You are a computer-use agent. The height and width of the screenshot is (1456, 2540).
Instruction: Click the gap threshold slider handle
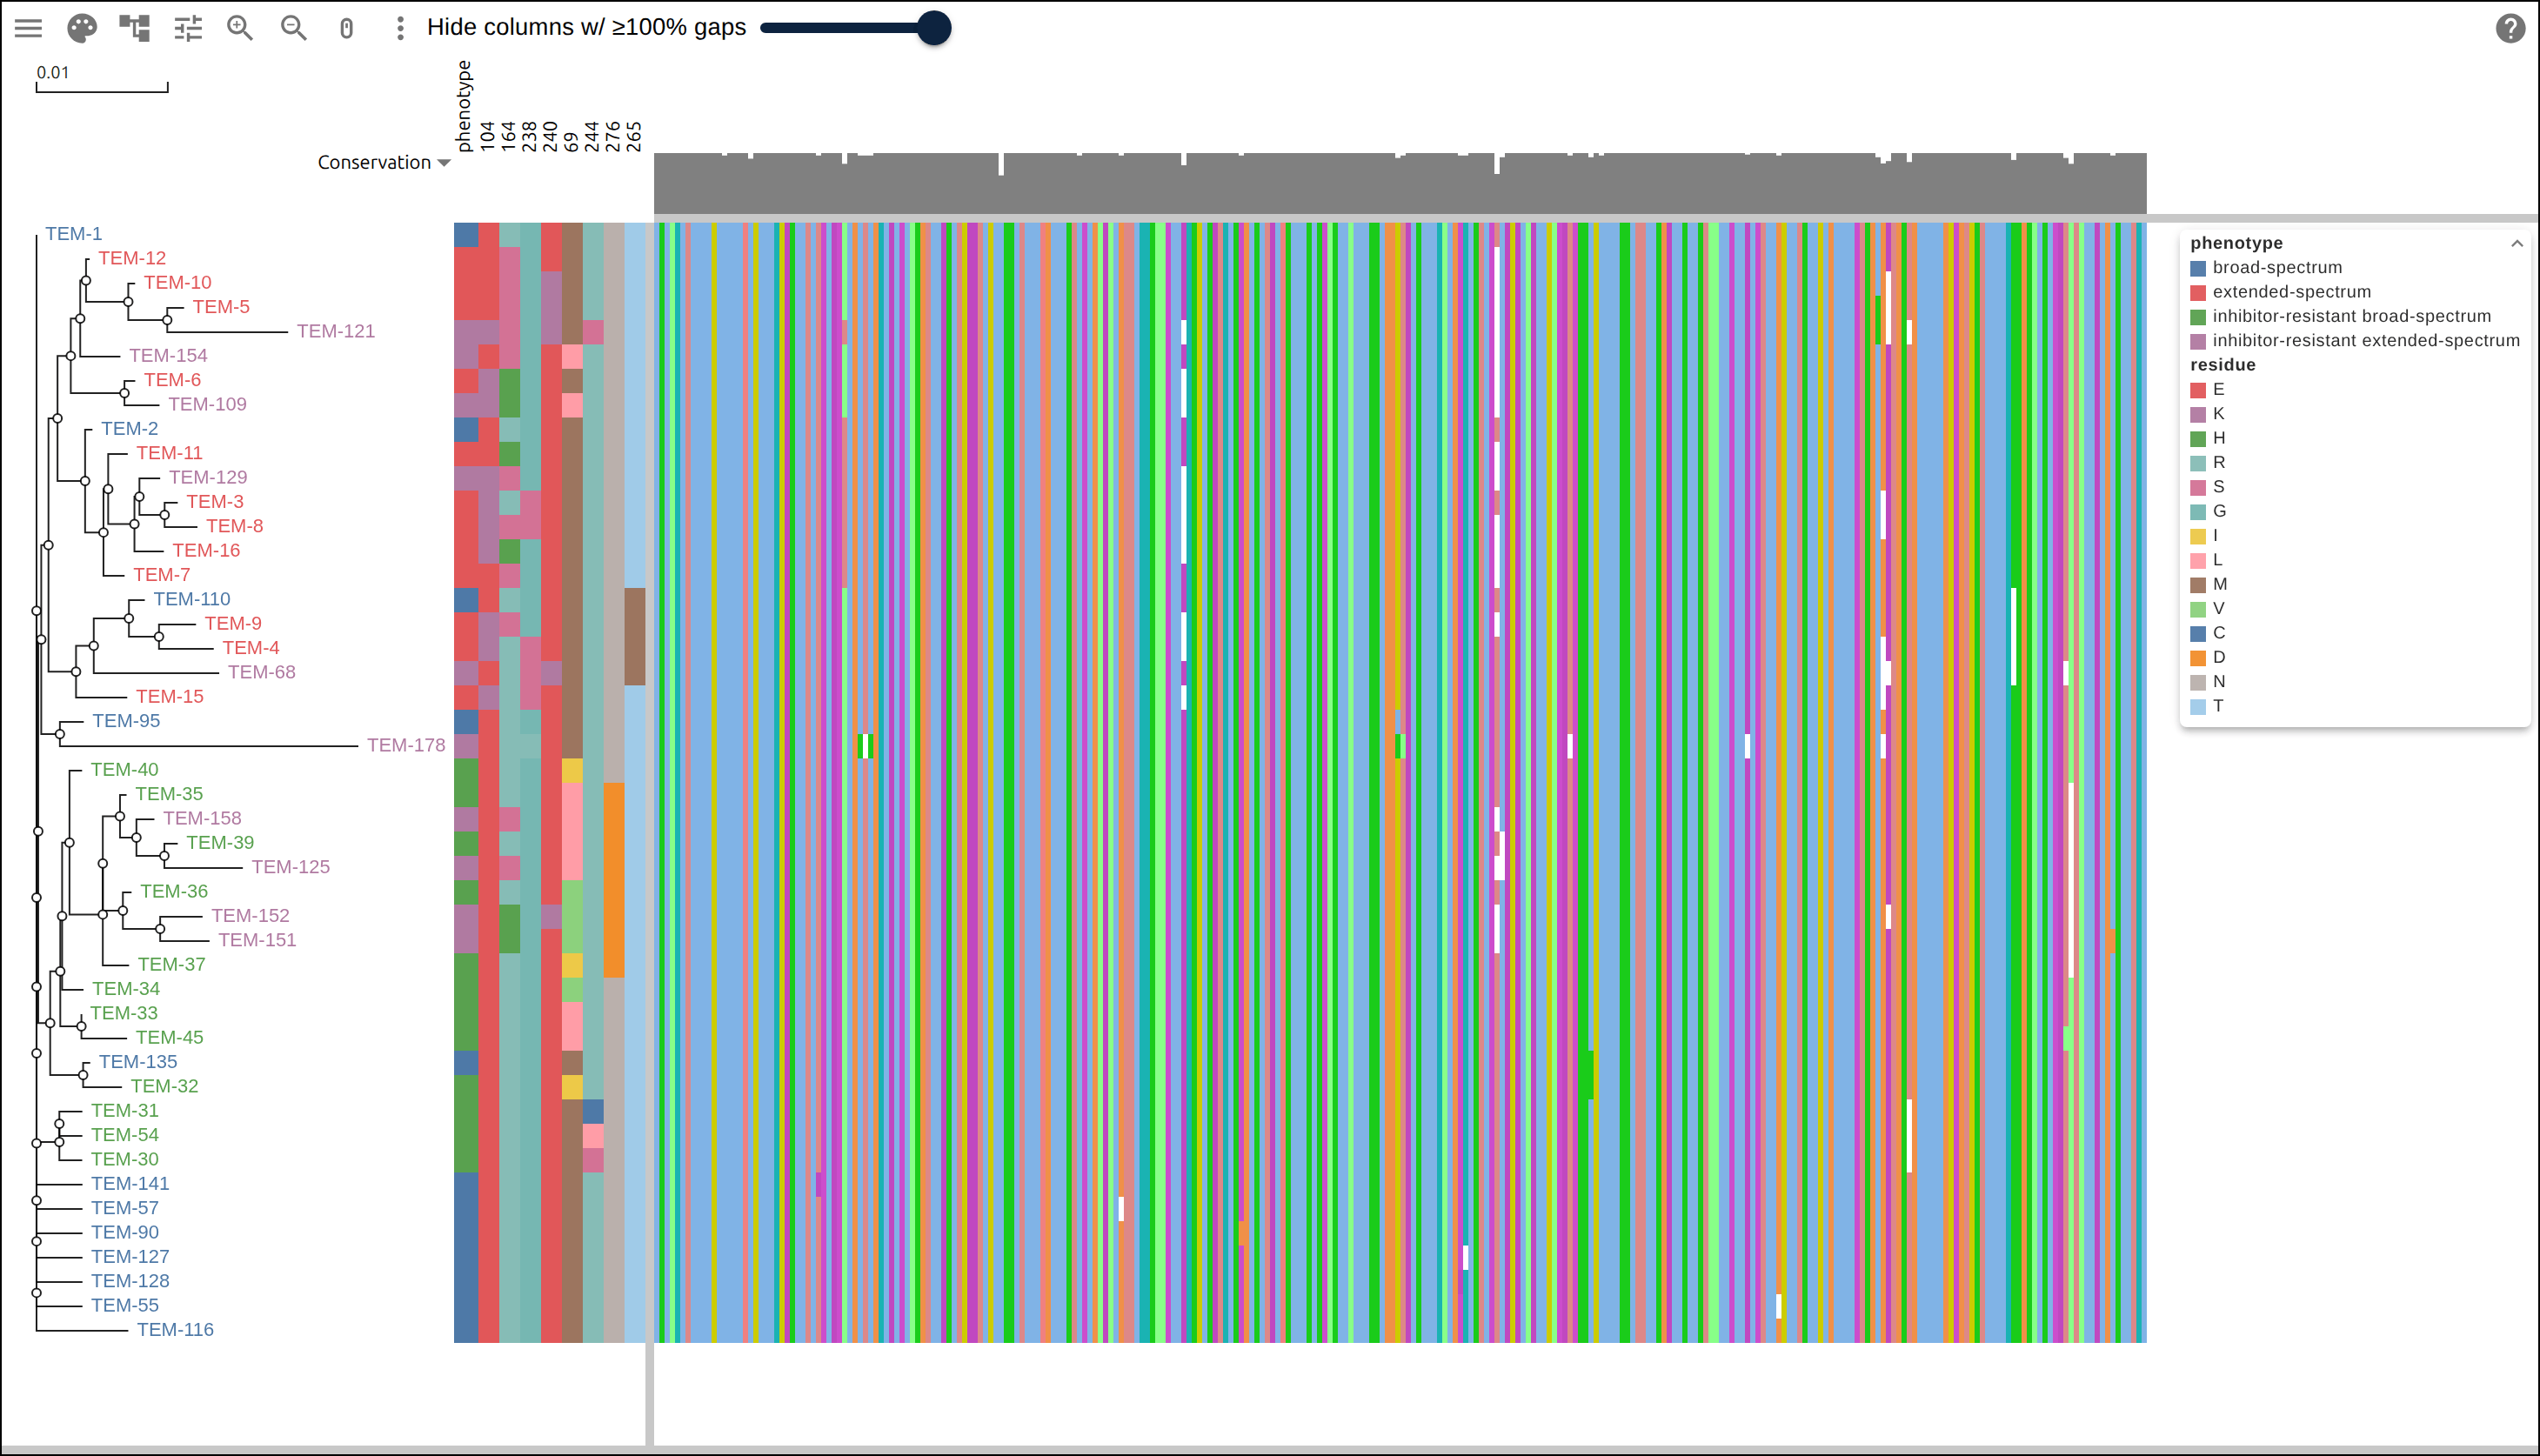click(933, 28)
